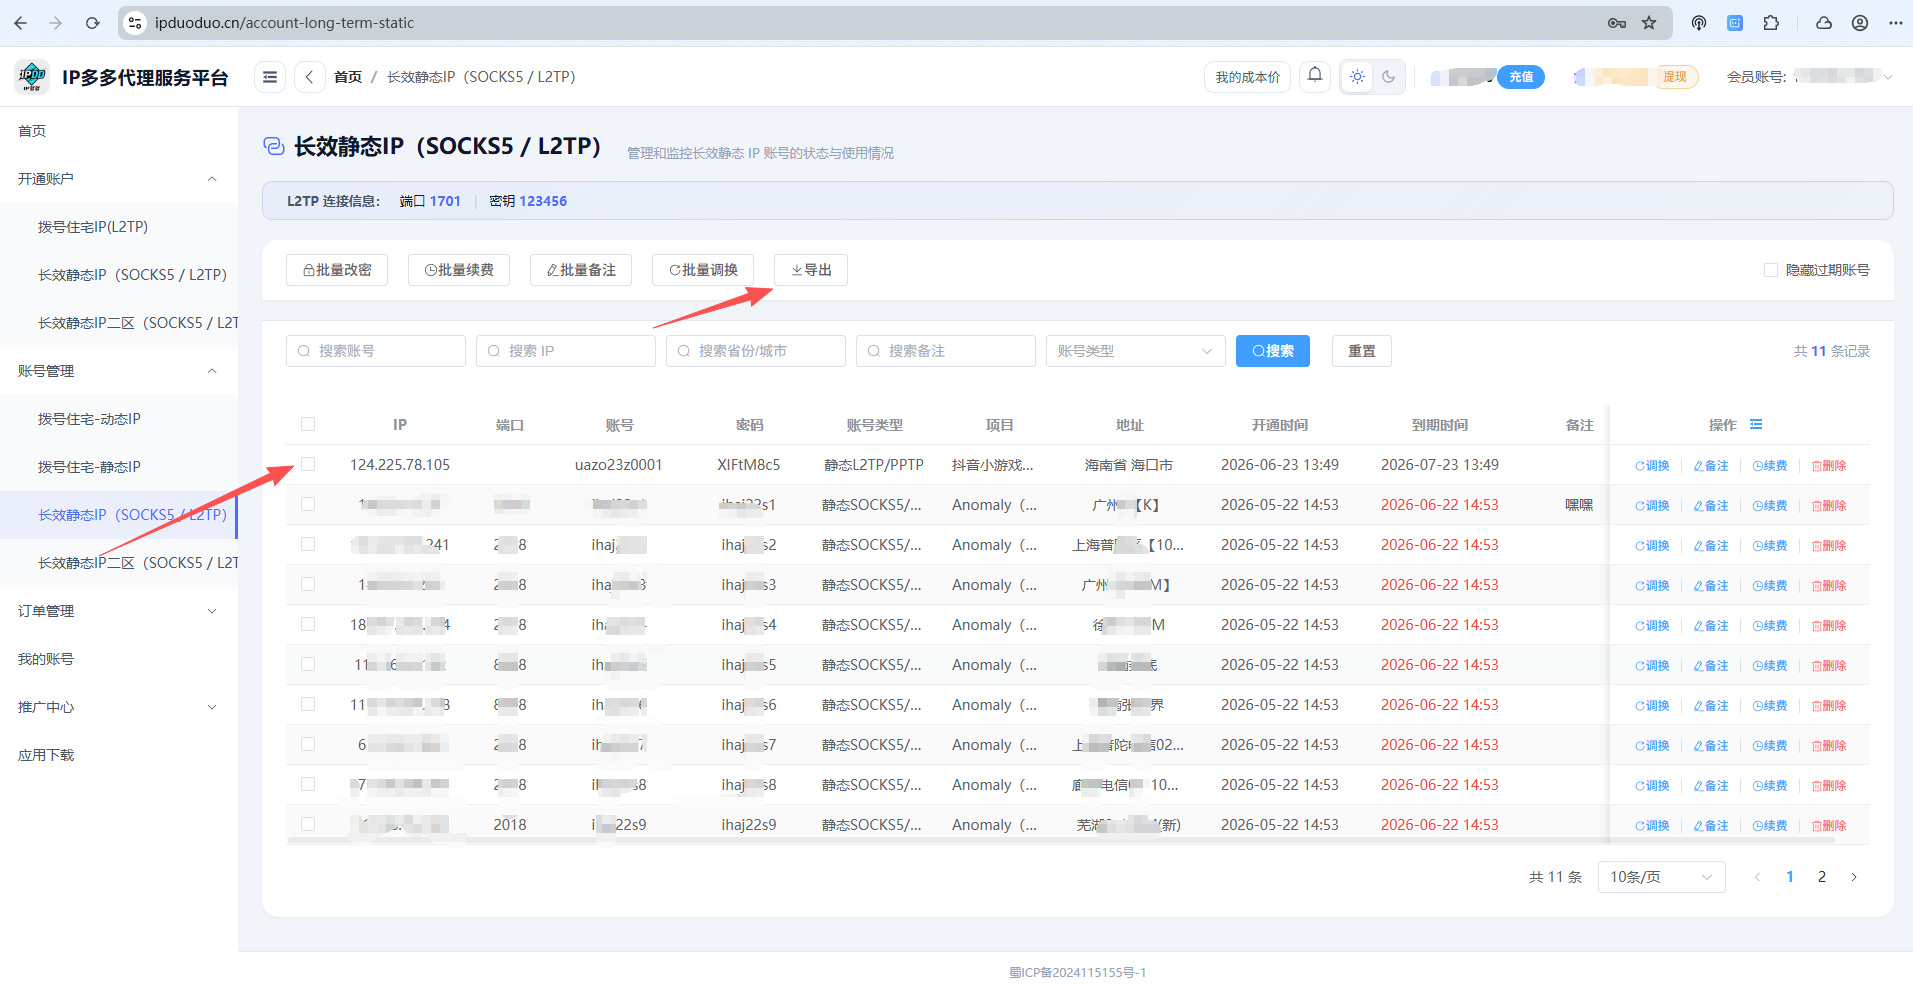Click the 批量调换 button
Screen dimensions: 1913x985
coord(703,270)
